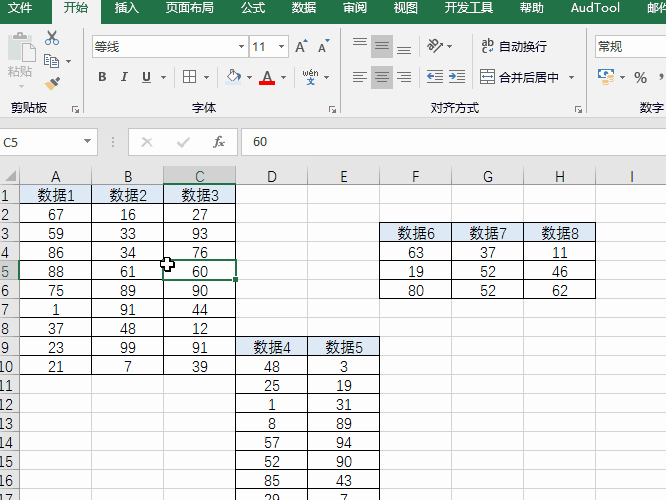
Task: Click the Select All corner triangle
Action: (x=9, y=176)
